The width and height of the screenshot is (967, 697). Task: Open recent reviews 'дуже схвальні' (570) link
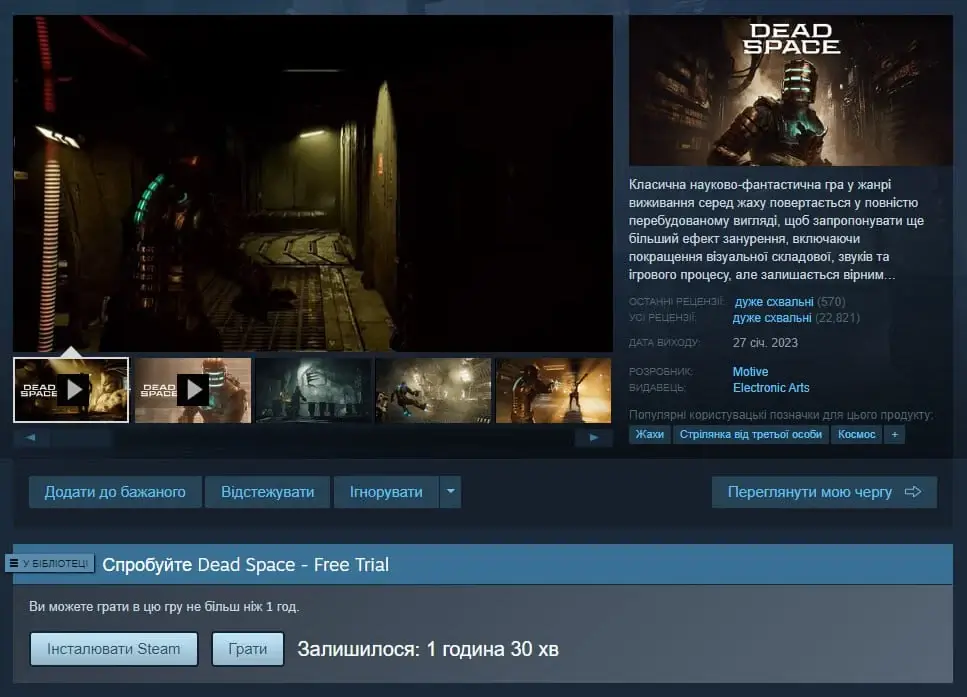(x=774, y=302)
